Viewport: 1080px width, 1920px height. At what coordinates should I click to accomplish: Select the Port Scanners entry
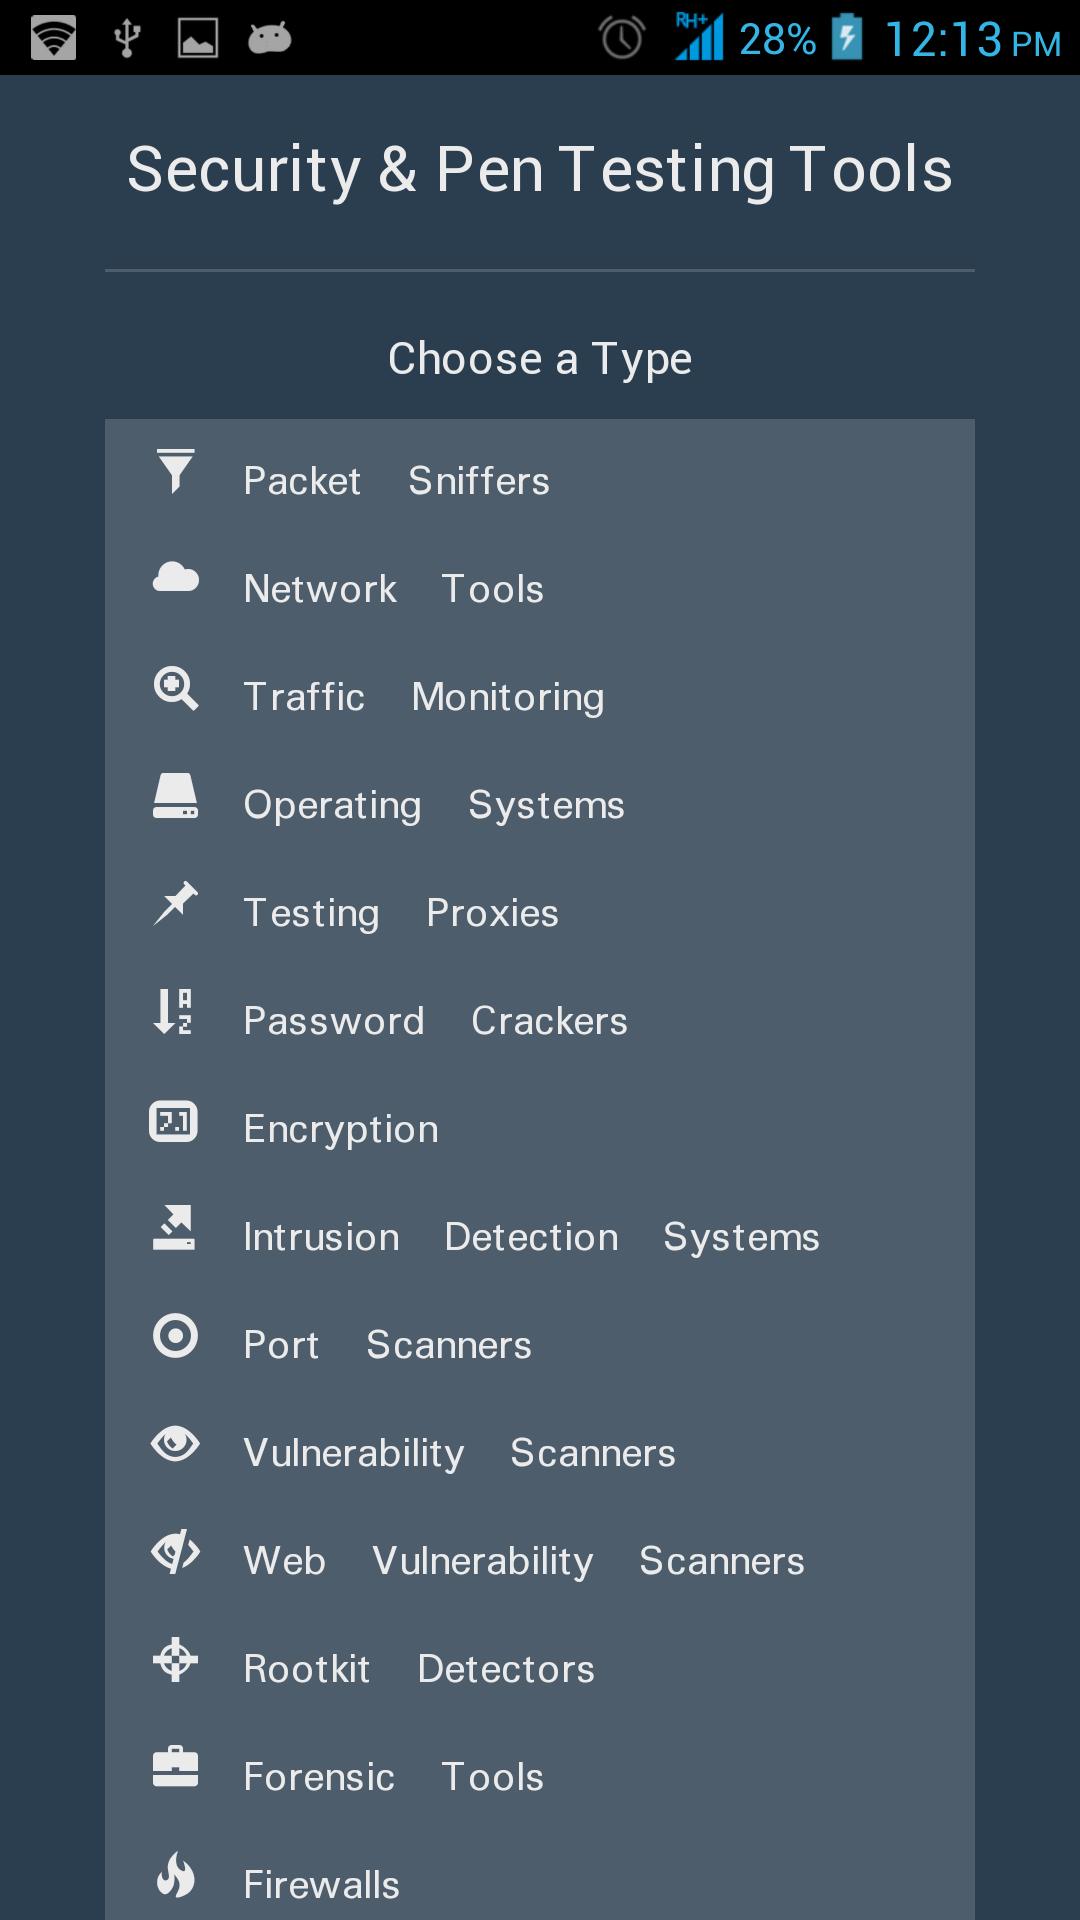pyautogui.click(x=540, y=1345)
